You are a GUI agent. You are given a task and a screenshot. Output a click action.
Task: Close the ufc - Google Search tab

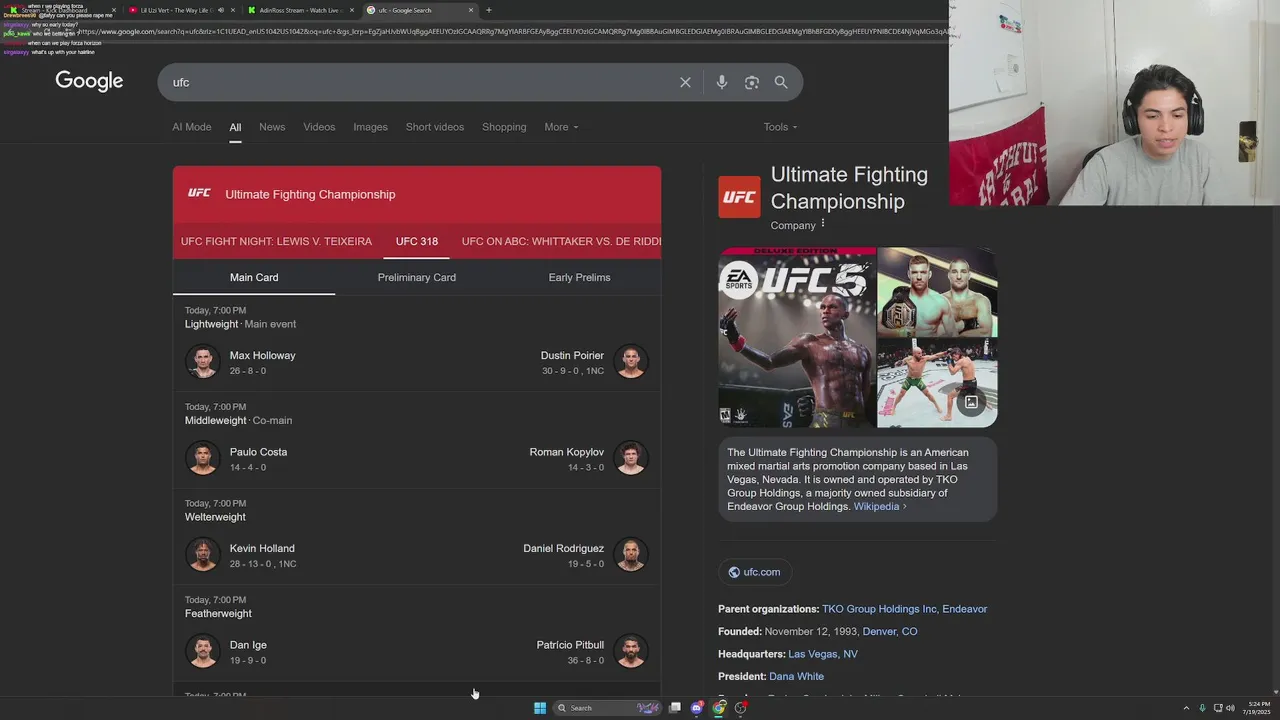coord(471,10)
